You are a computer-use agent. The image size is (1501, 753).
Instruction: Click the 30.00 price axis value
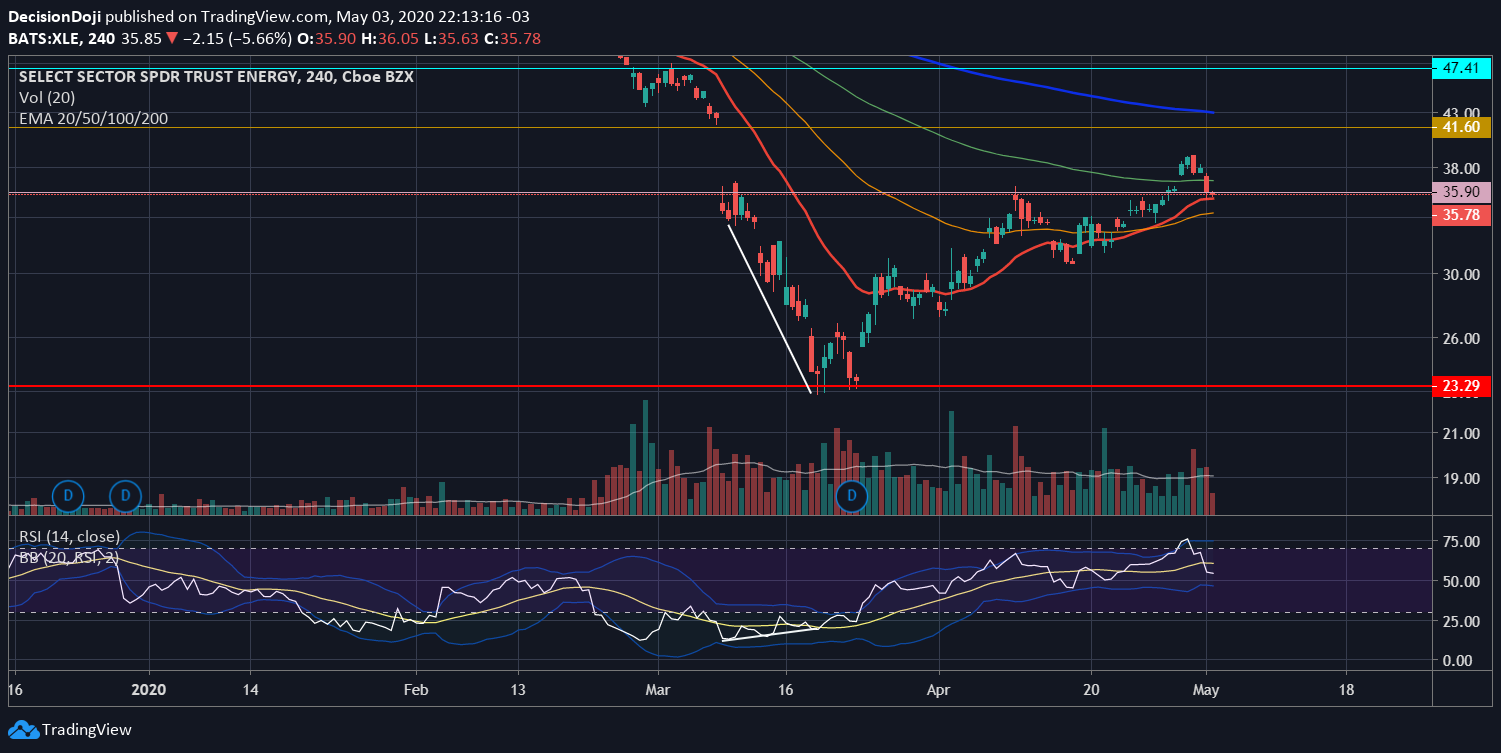pos(1461,274)
